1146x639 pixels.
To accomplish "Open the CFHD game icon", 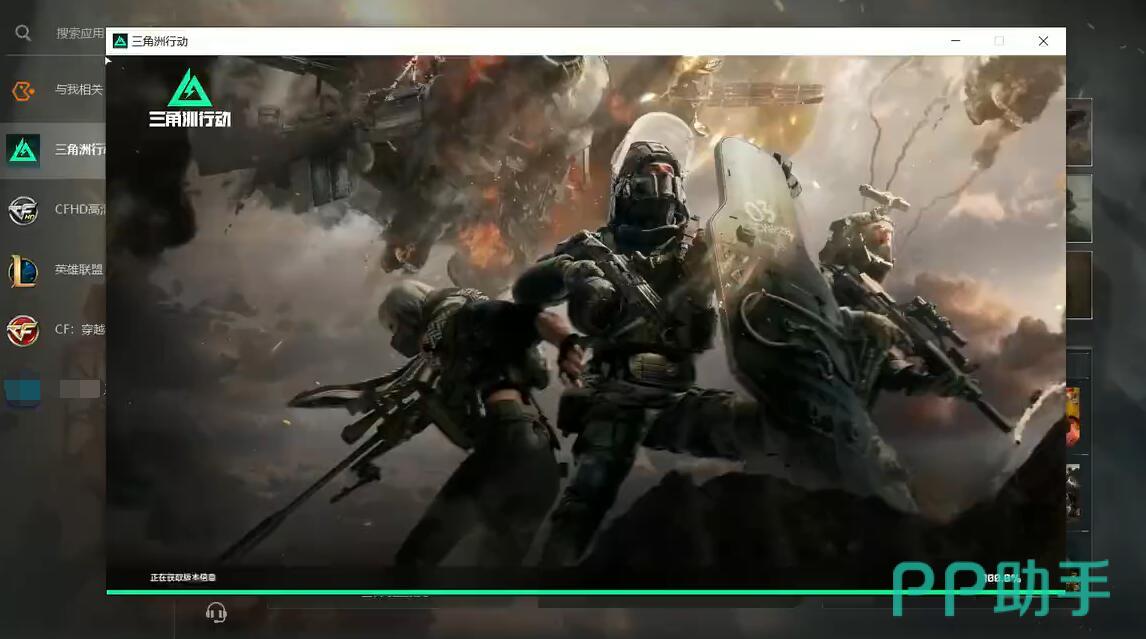I will (x=23, y=210).
